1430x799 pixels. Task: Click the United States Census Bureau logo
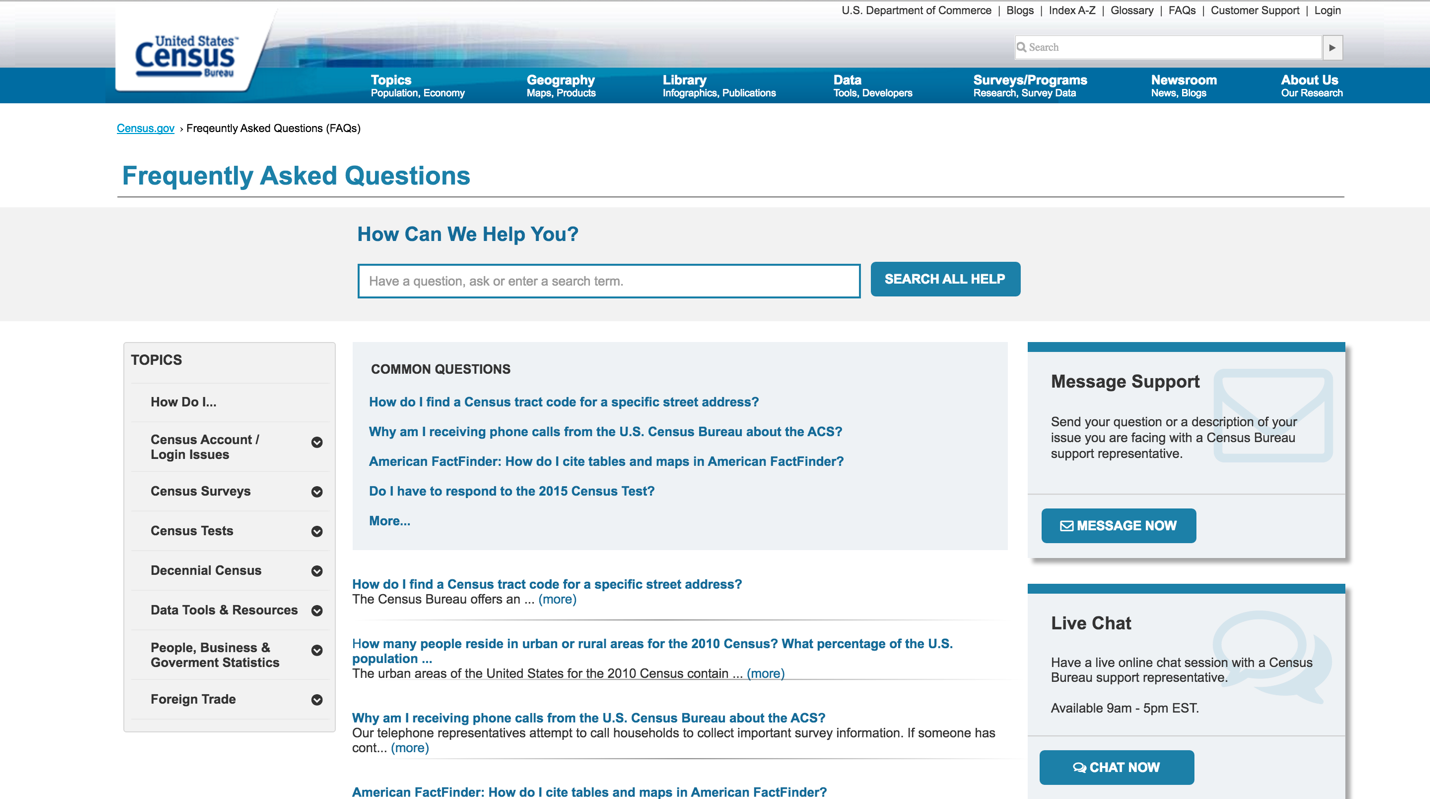tap(187, 56)
